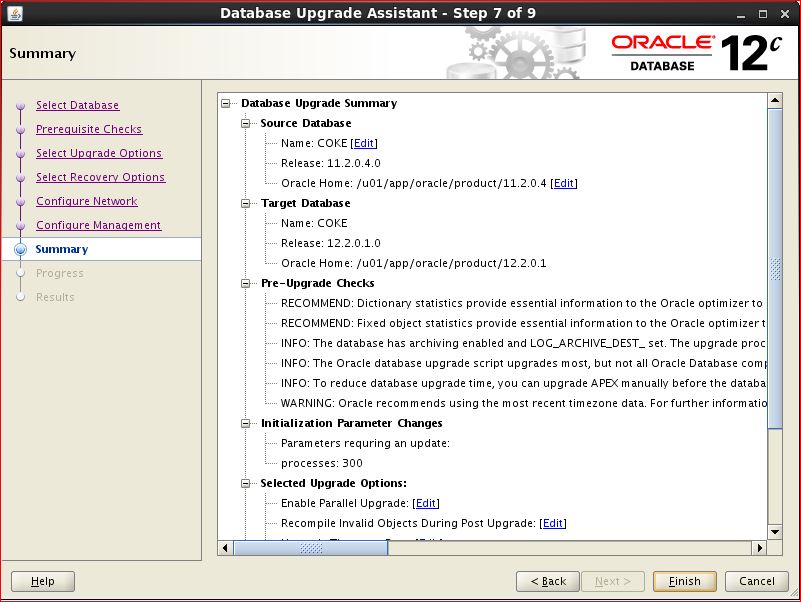
Task: Open Configure Management step
Action: coord(98,225)
